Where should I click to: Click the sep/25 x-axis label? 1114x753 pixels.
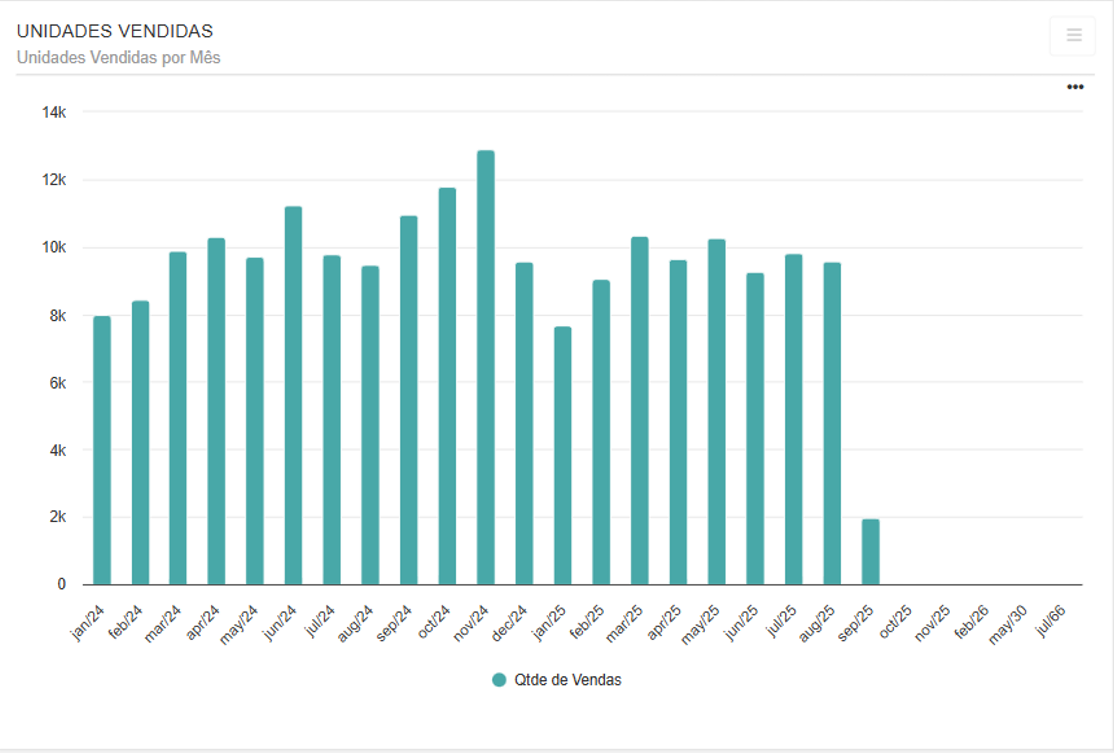(x=855, y=623)
